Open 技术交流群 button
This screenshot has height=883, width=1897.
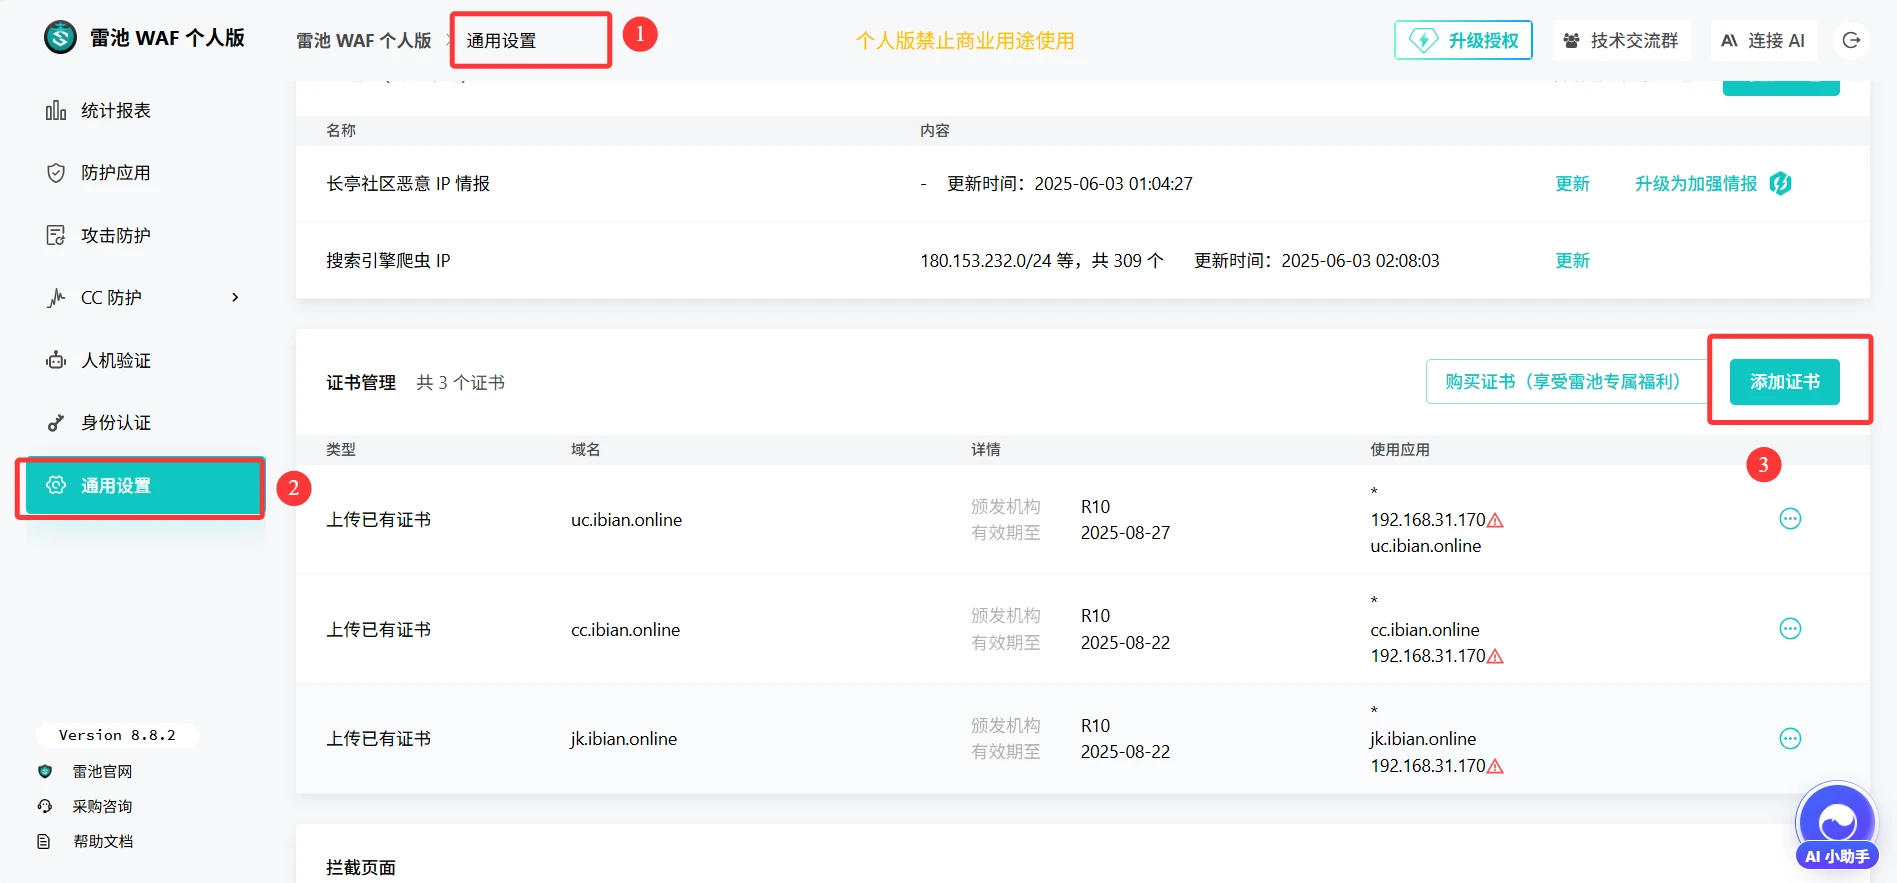click(x=1621, y=40)
